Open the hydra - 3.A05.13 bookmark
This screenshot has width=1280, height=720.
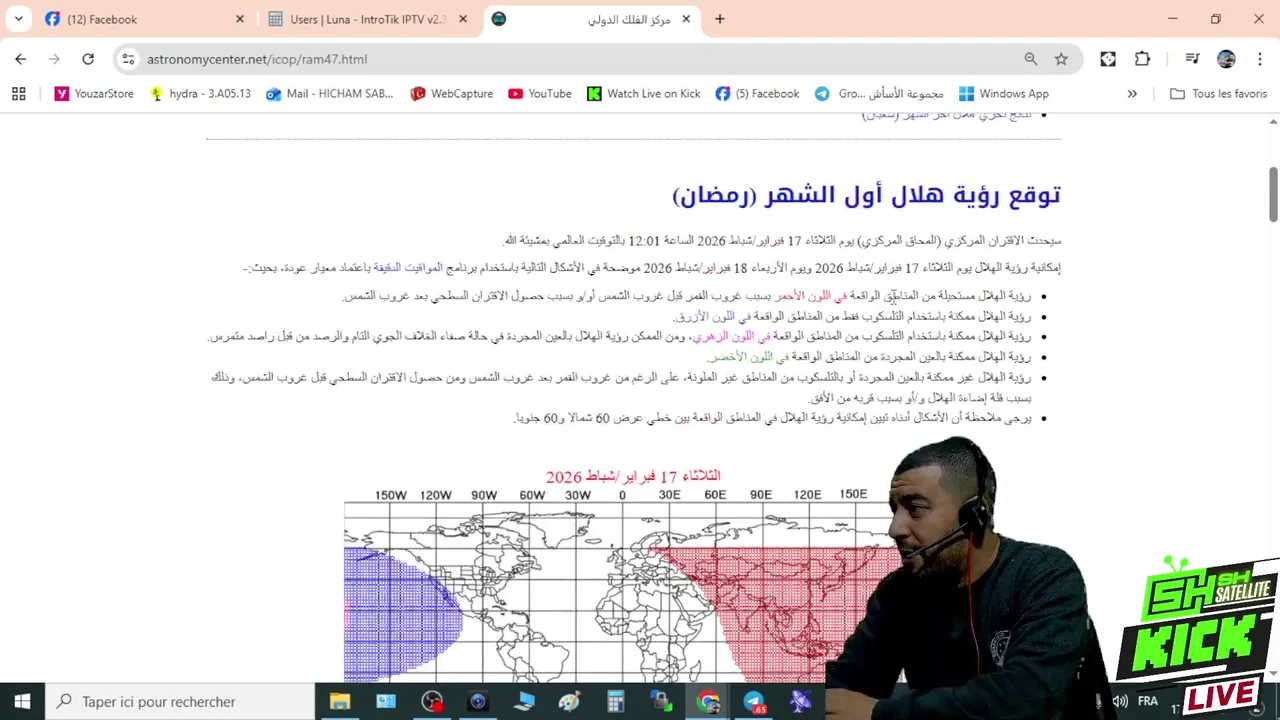pyautogui.click(x=200, y=93)
